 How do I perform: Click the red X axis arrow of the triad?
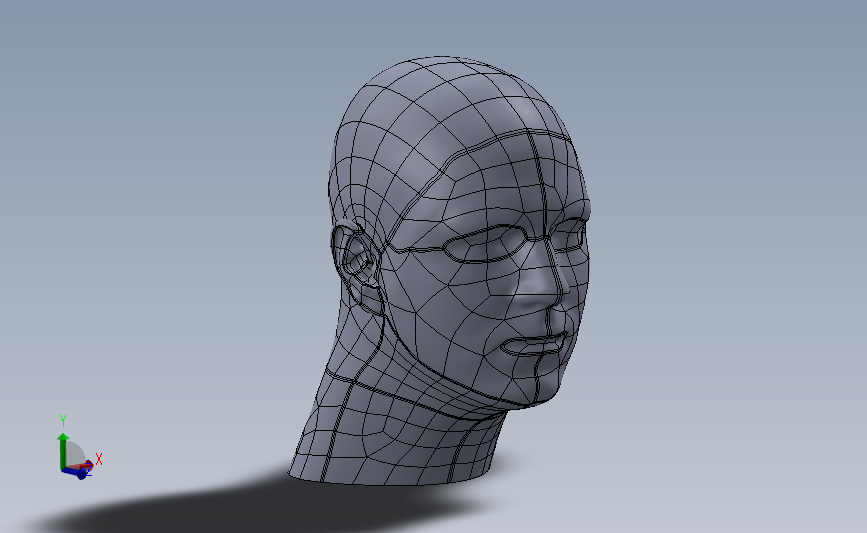click(81, 465)
